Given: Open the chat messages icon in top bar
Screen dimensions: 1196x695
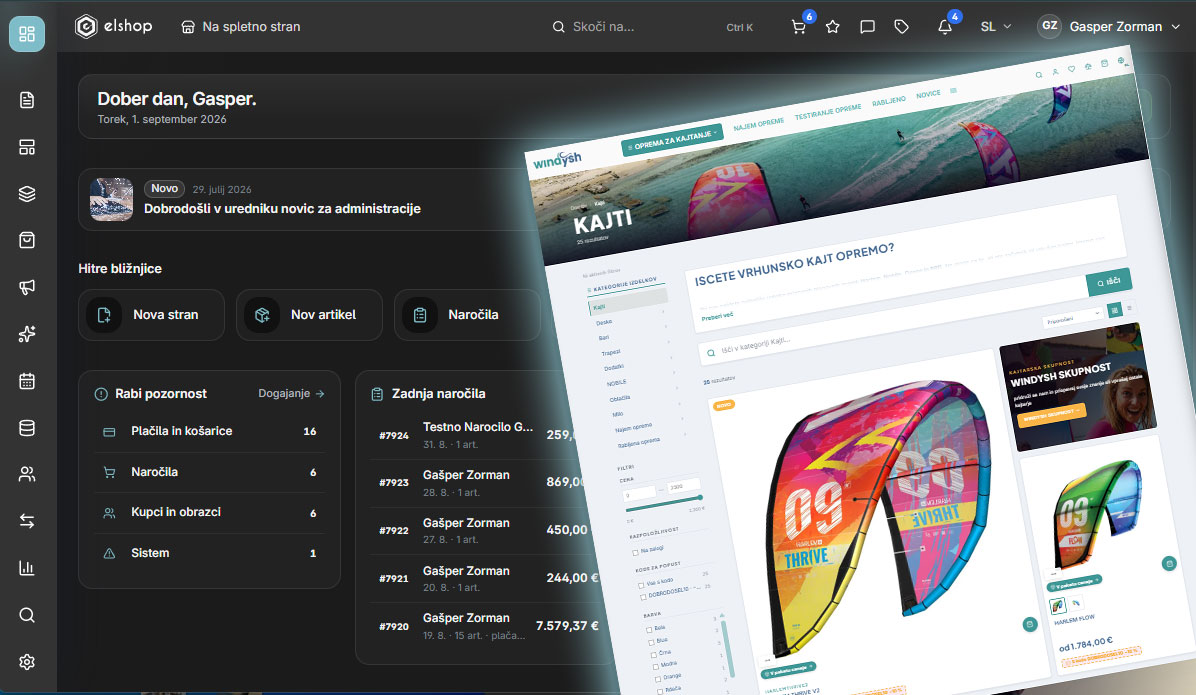Looking at the screenshot, I should [x=867, y=27].
